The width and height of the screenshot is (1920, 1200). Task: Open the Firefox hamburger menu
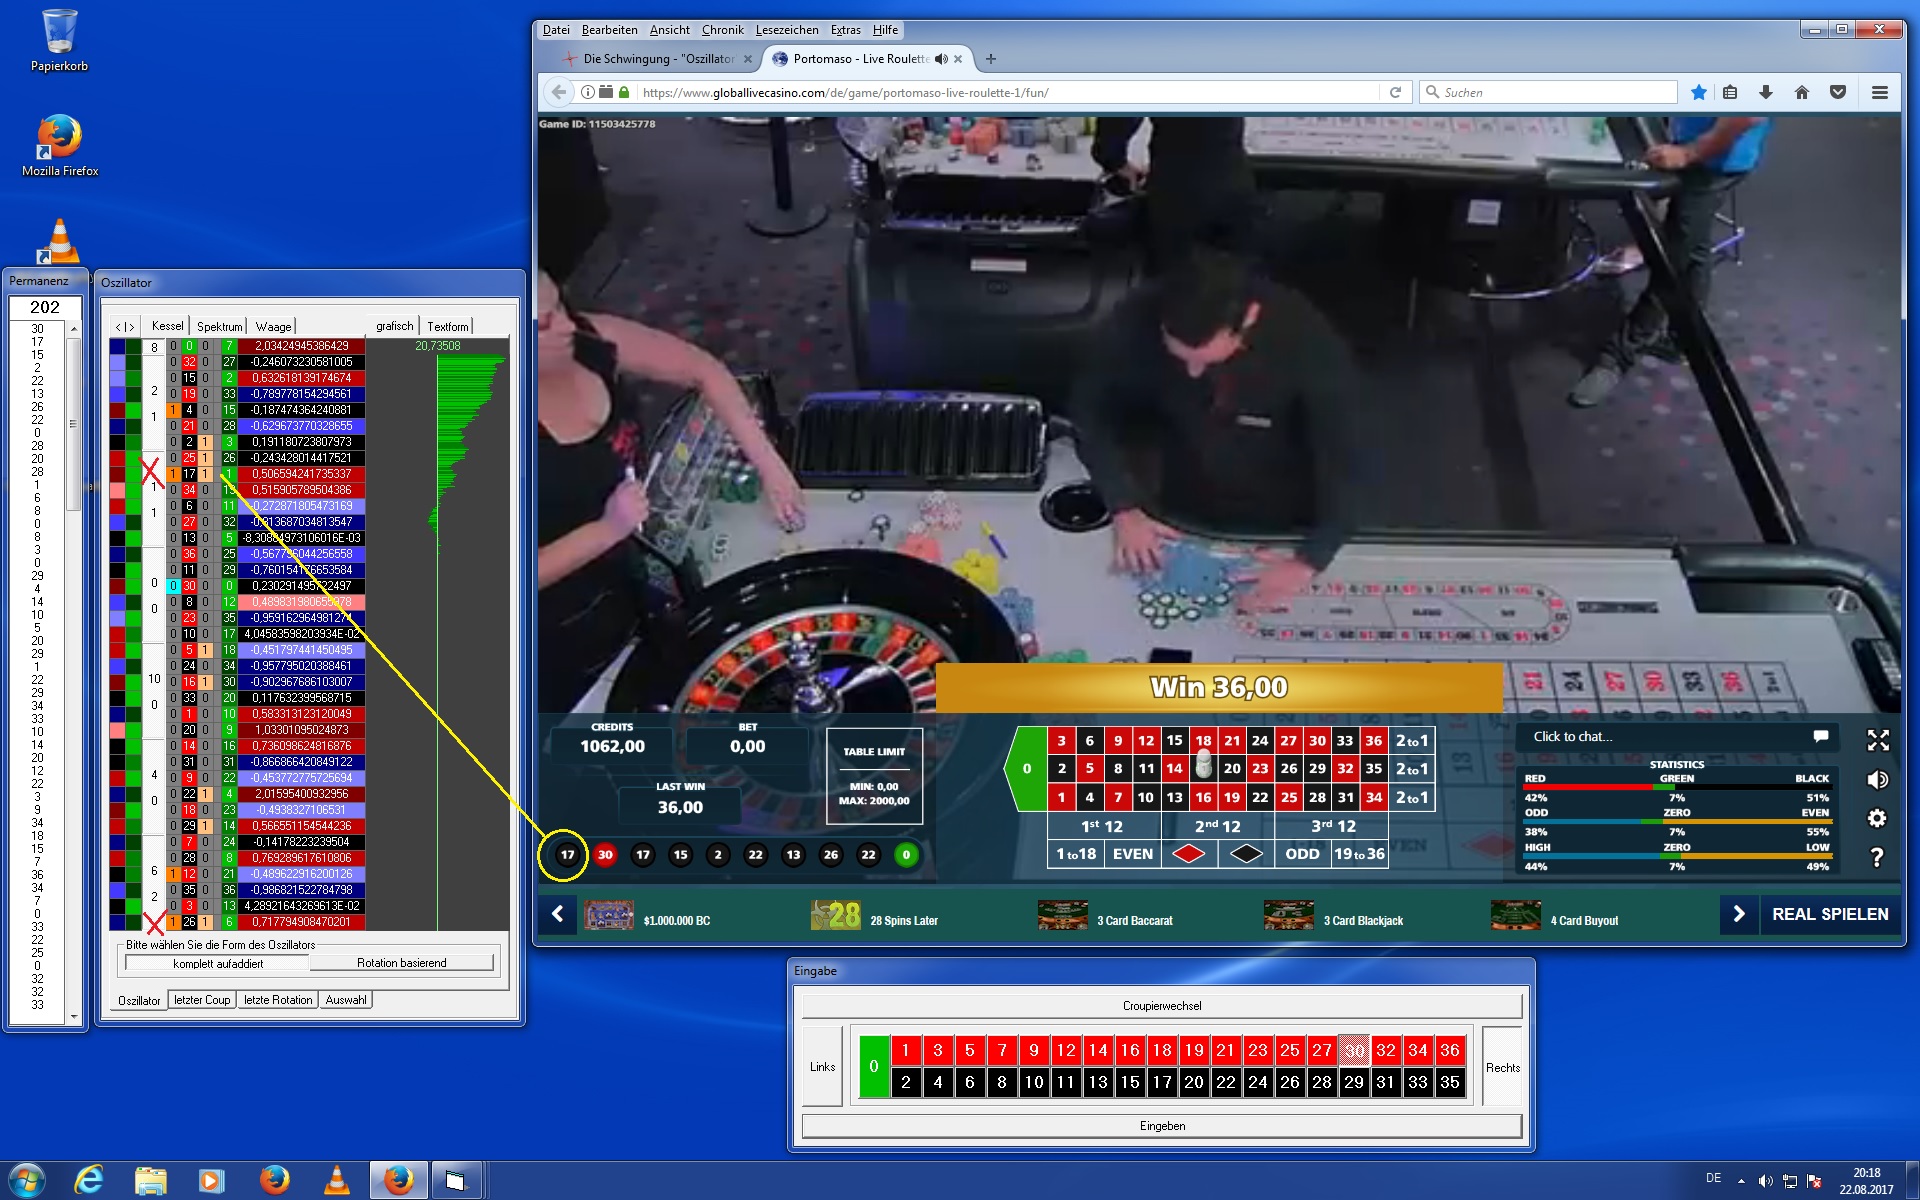click(x=1880, y=92)
